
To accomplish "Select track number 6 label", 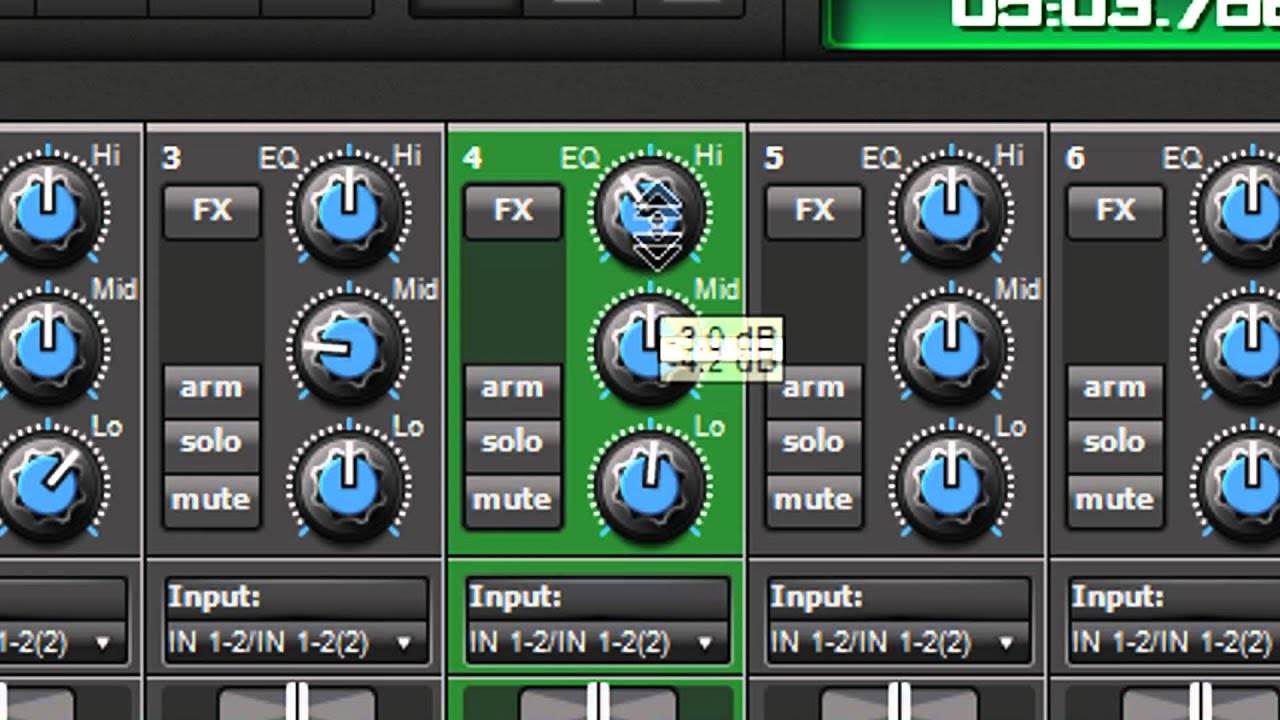I will tap(1076, 158).
